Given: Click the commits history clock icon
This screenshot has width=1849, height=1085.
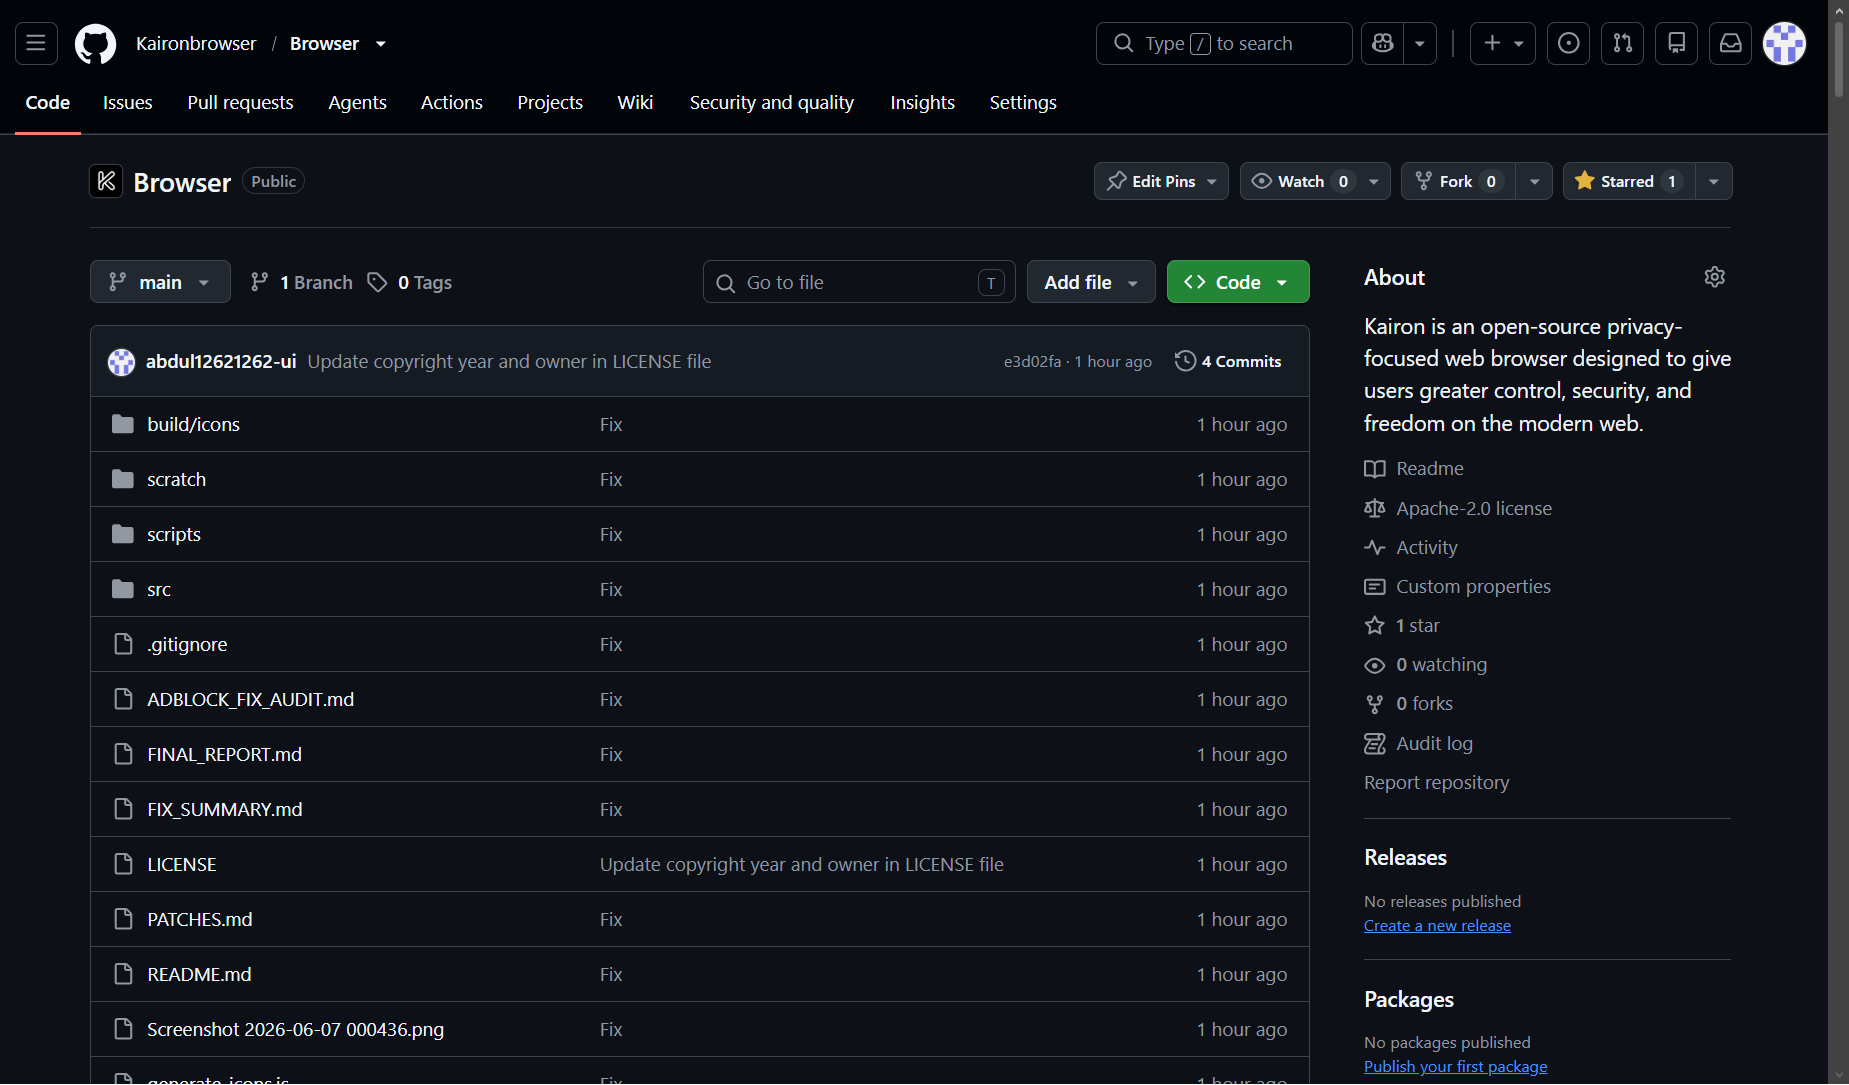Looking at the screenshot, I should (1185, 361).
